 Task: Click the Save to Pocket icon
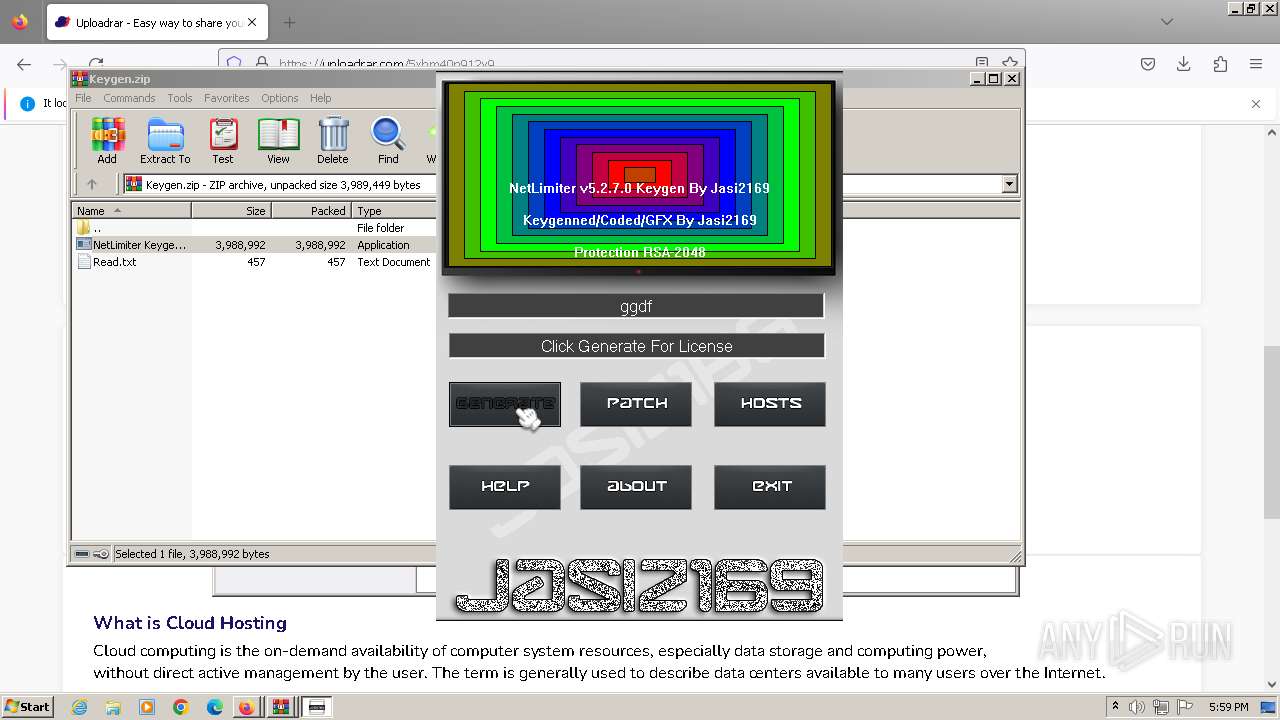click(1148, 64)
